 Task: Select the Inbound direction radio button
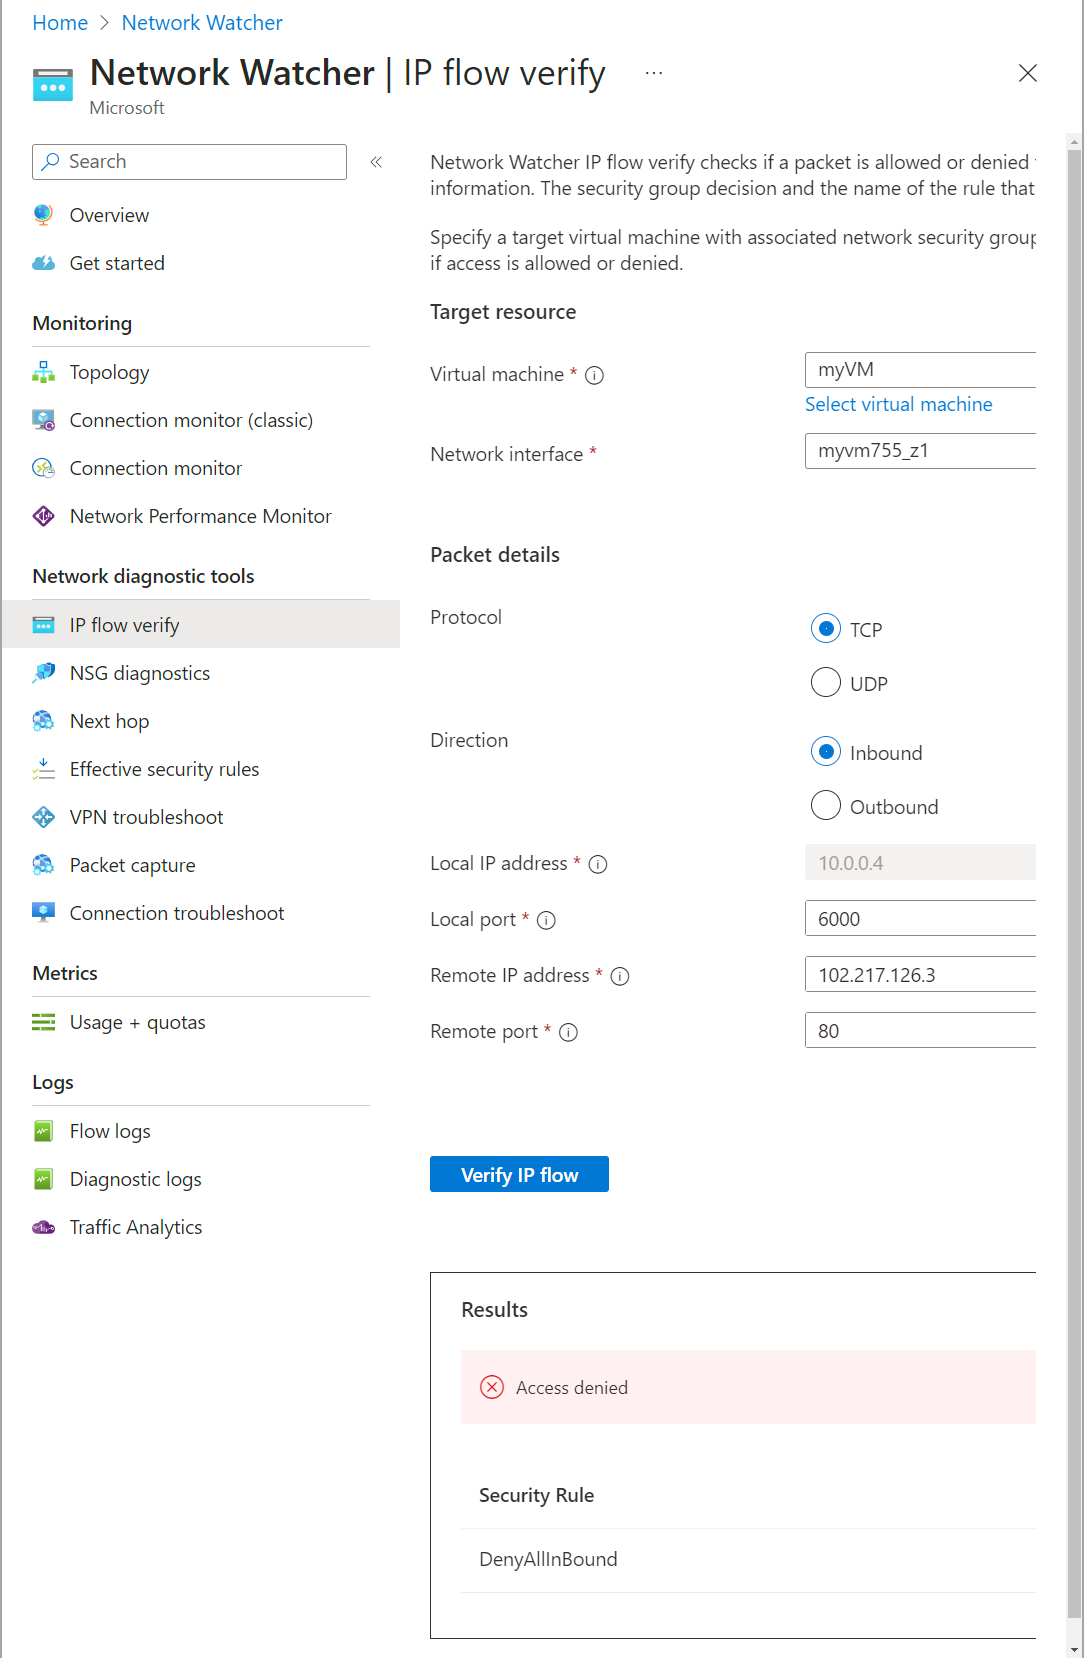[x=826, y=752]
